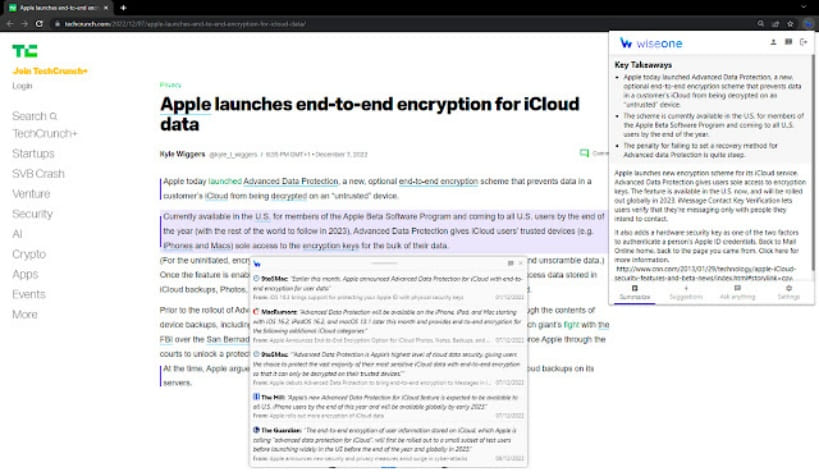This screenshot has height=472, width=819.
Task: Click the TechCrunch TC logo
Action: (24, 51)
